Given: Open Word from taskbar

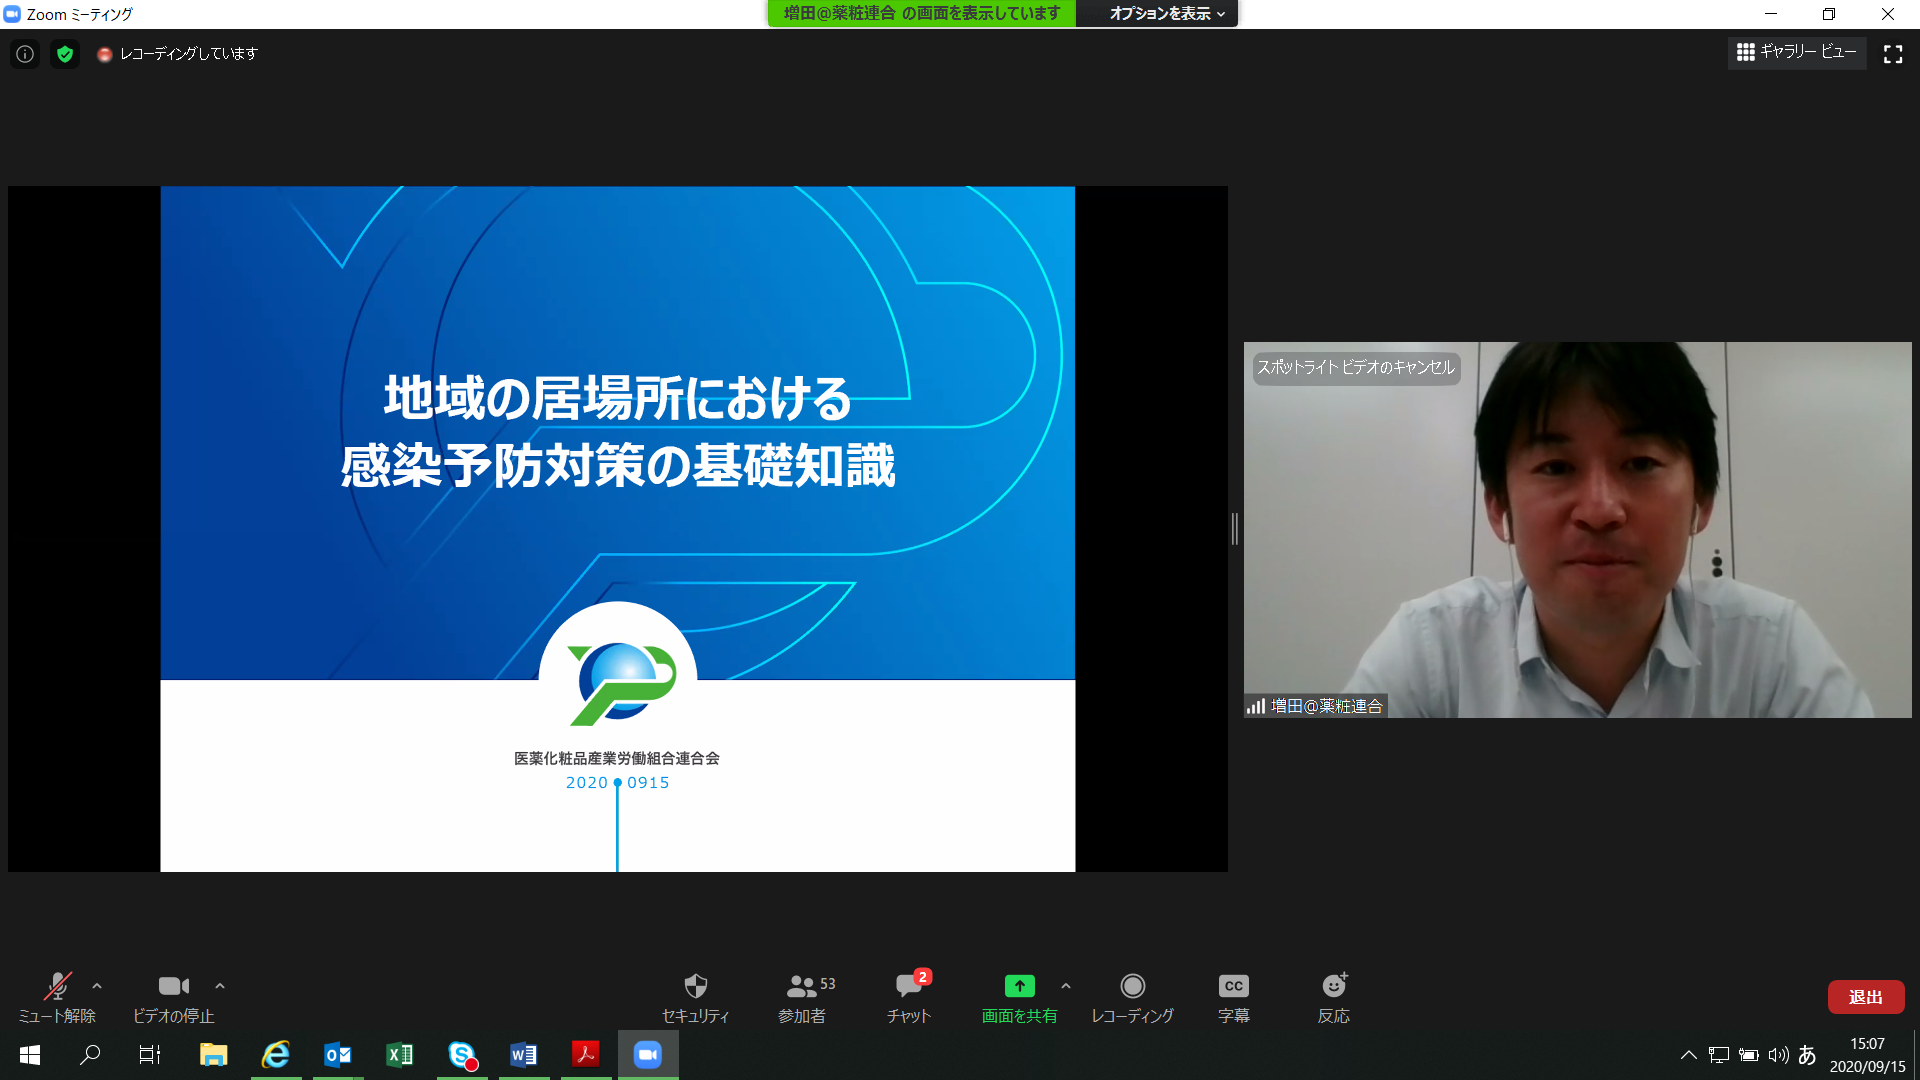Looking at the screenshot, I should (524, 1055).
